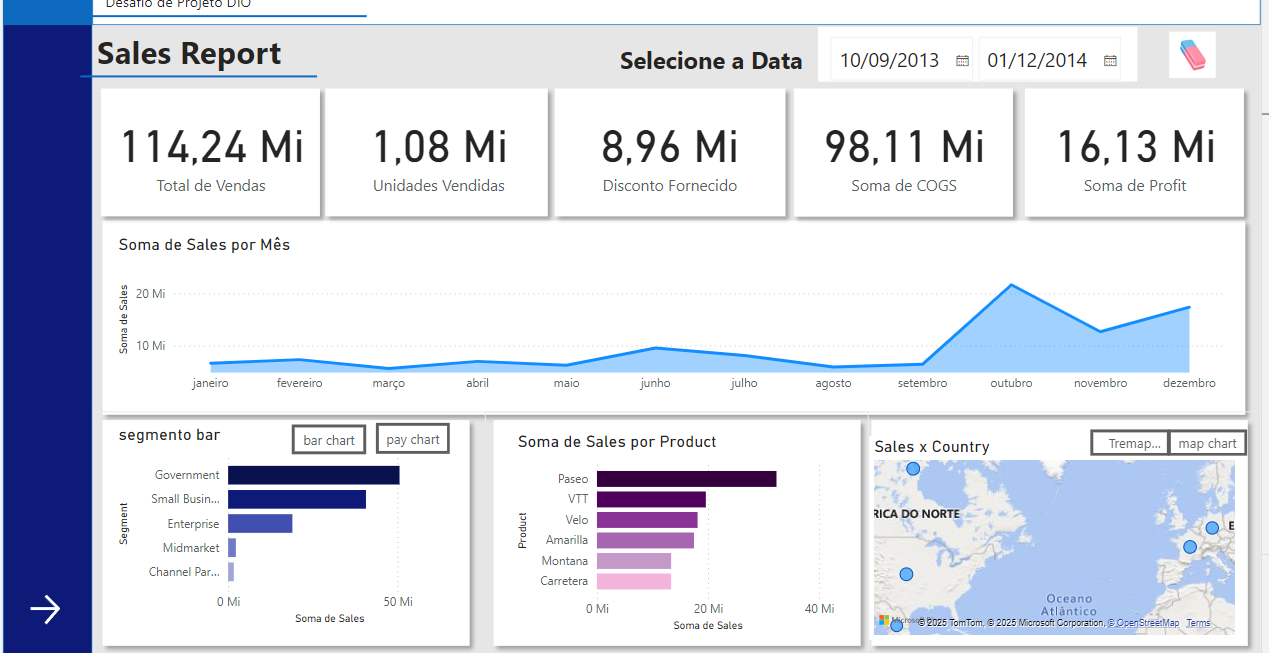Open calendar picker for end date 01/12/2014
This screenshot has height=653, width=1269.
pos(1110,61)
